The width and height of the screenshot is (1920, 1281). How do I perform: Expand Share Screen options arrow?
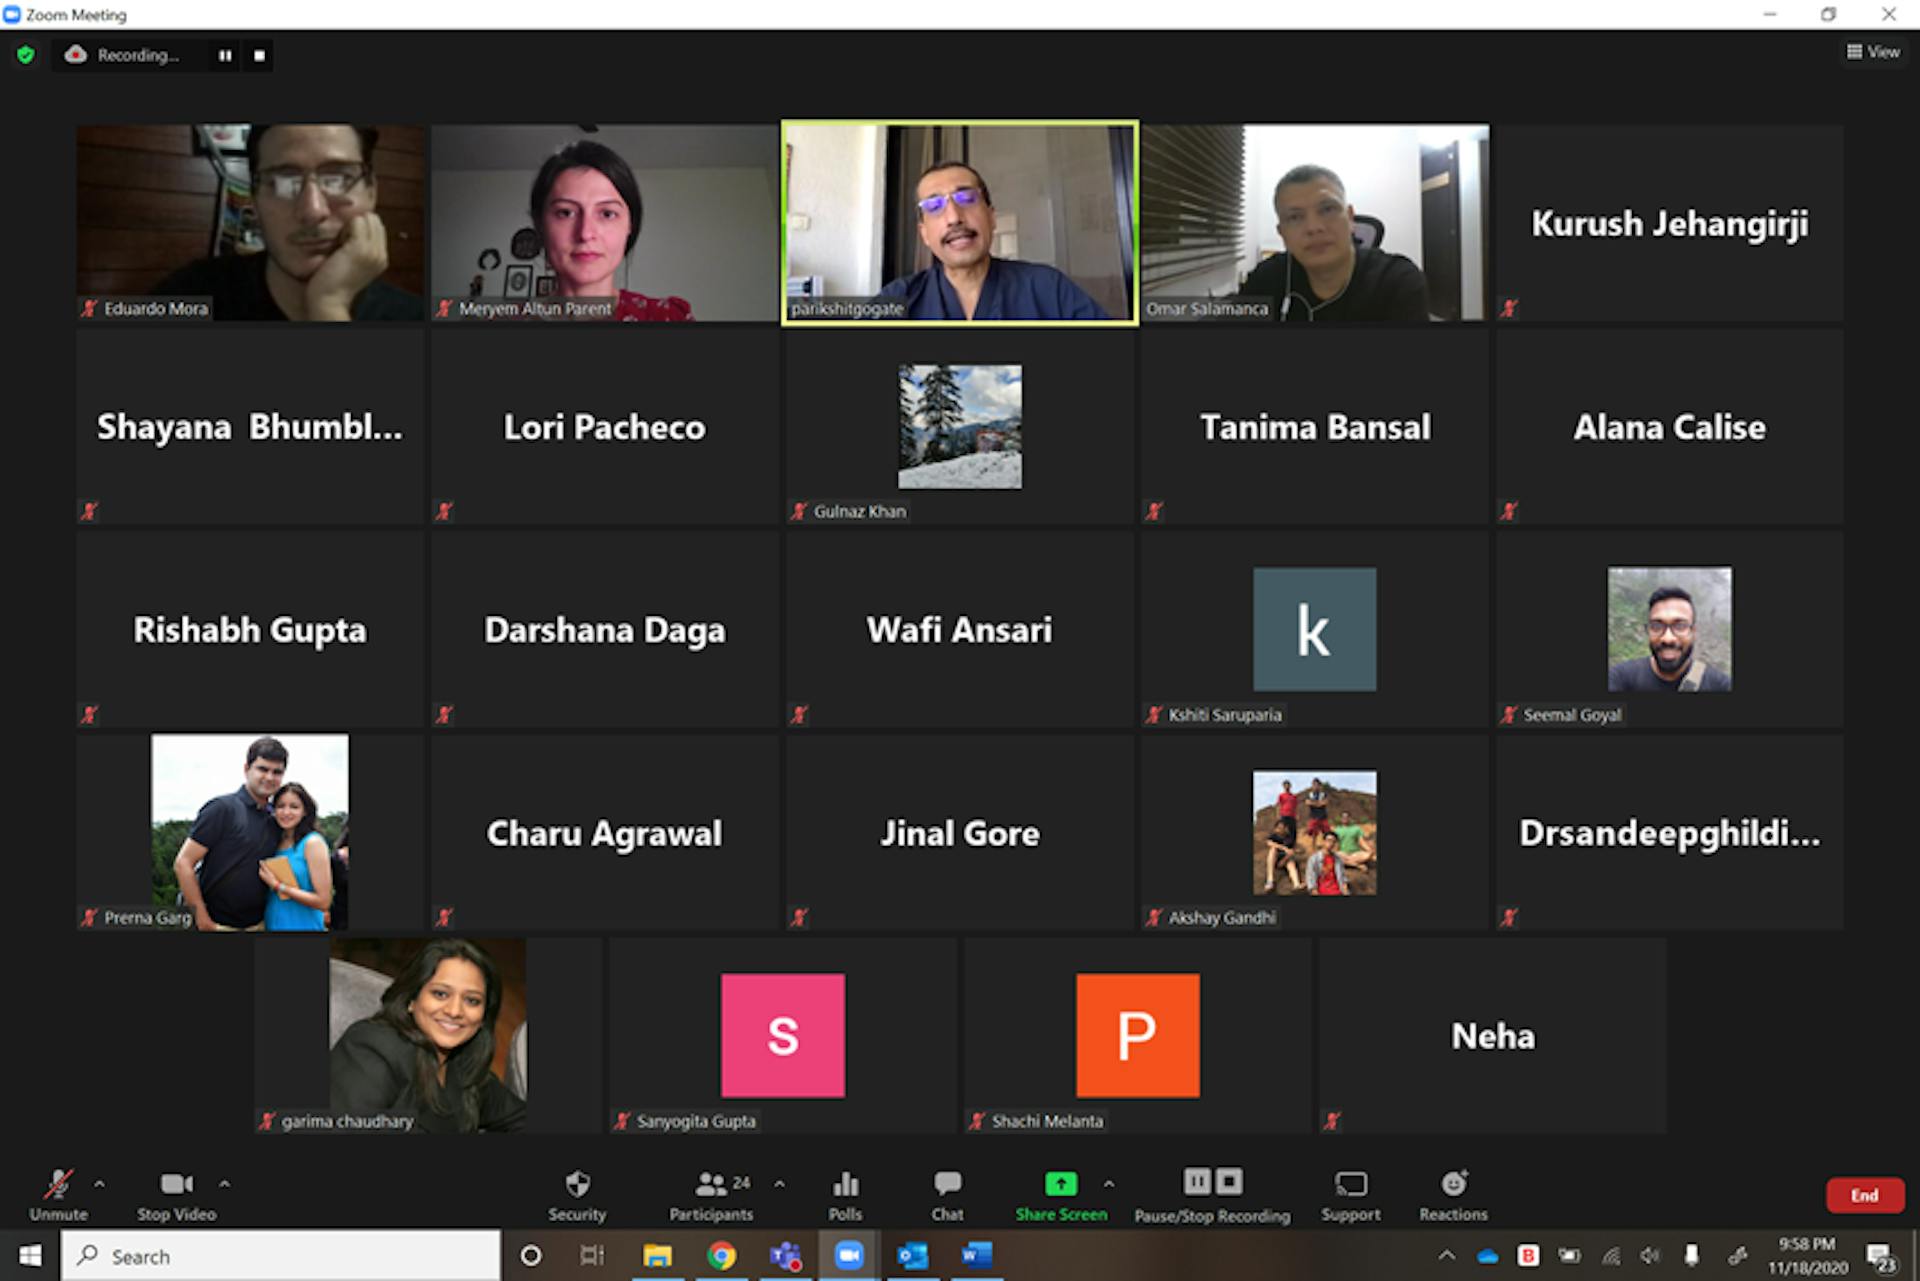click(1109, 1184)
